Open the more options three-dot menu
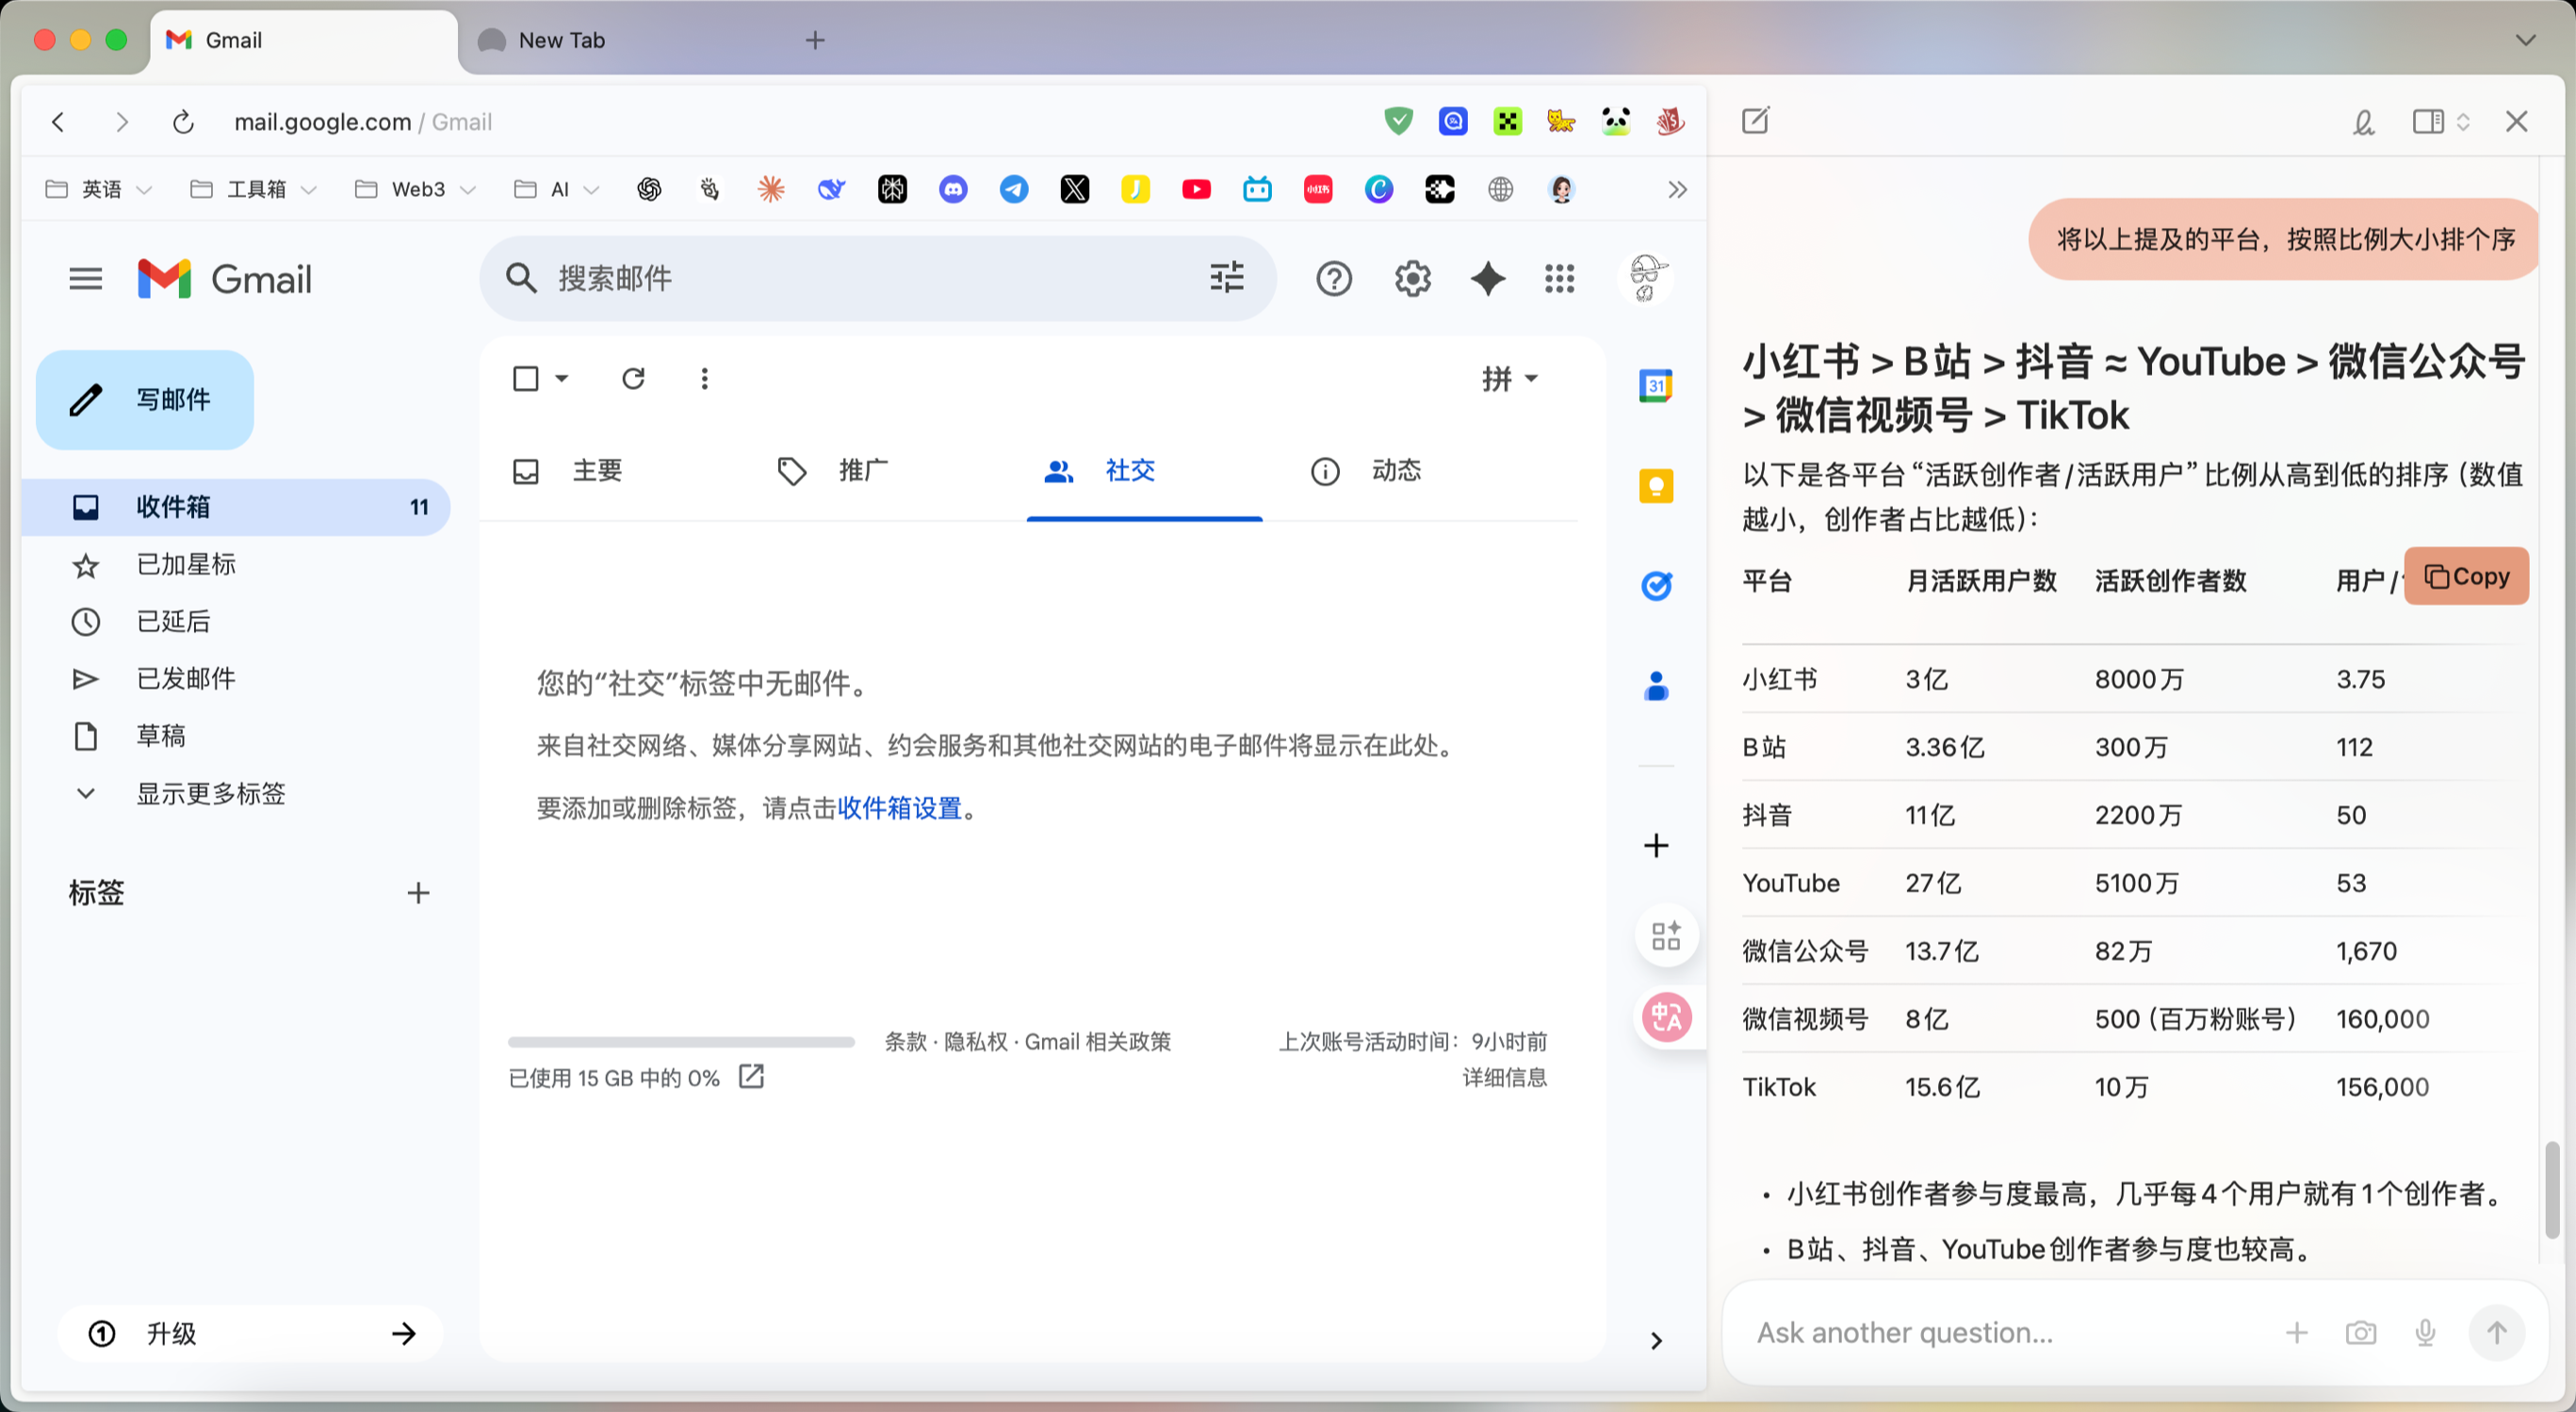This screenshot has width=2576, height=1412. pyautogui.click(x=705, y=378)
